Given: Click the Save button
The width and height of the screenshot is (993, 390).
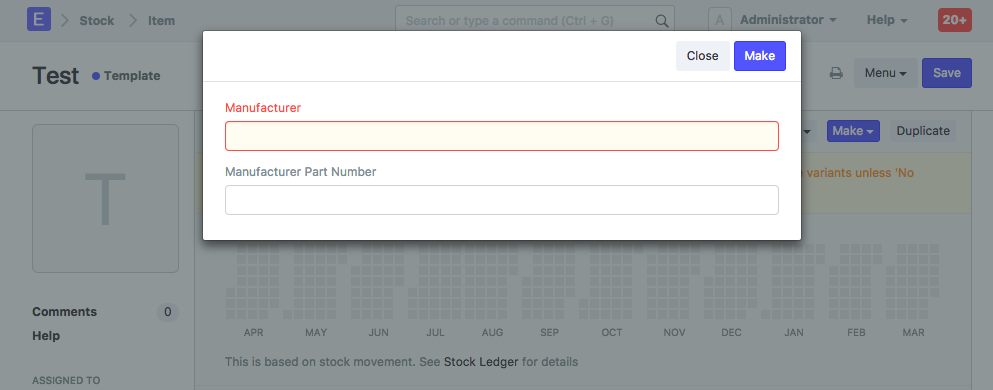Looking at the screenshot, I should pos(947,73).
